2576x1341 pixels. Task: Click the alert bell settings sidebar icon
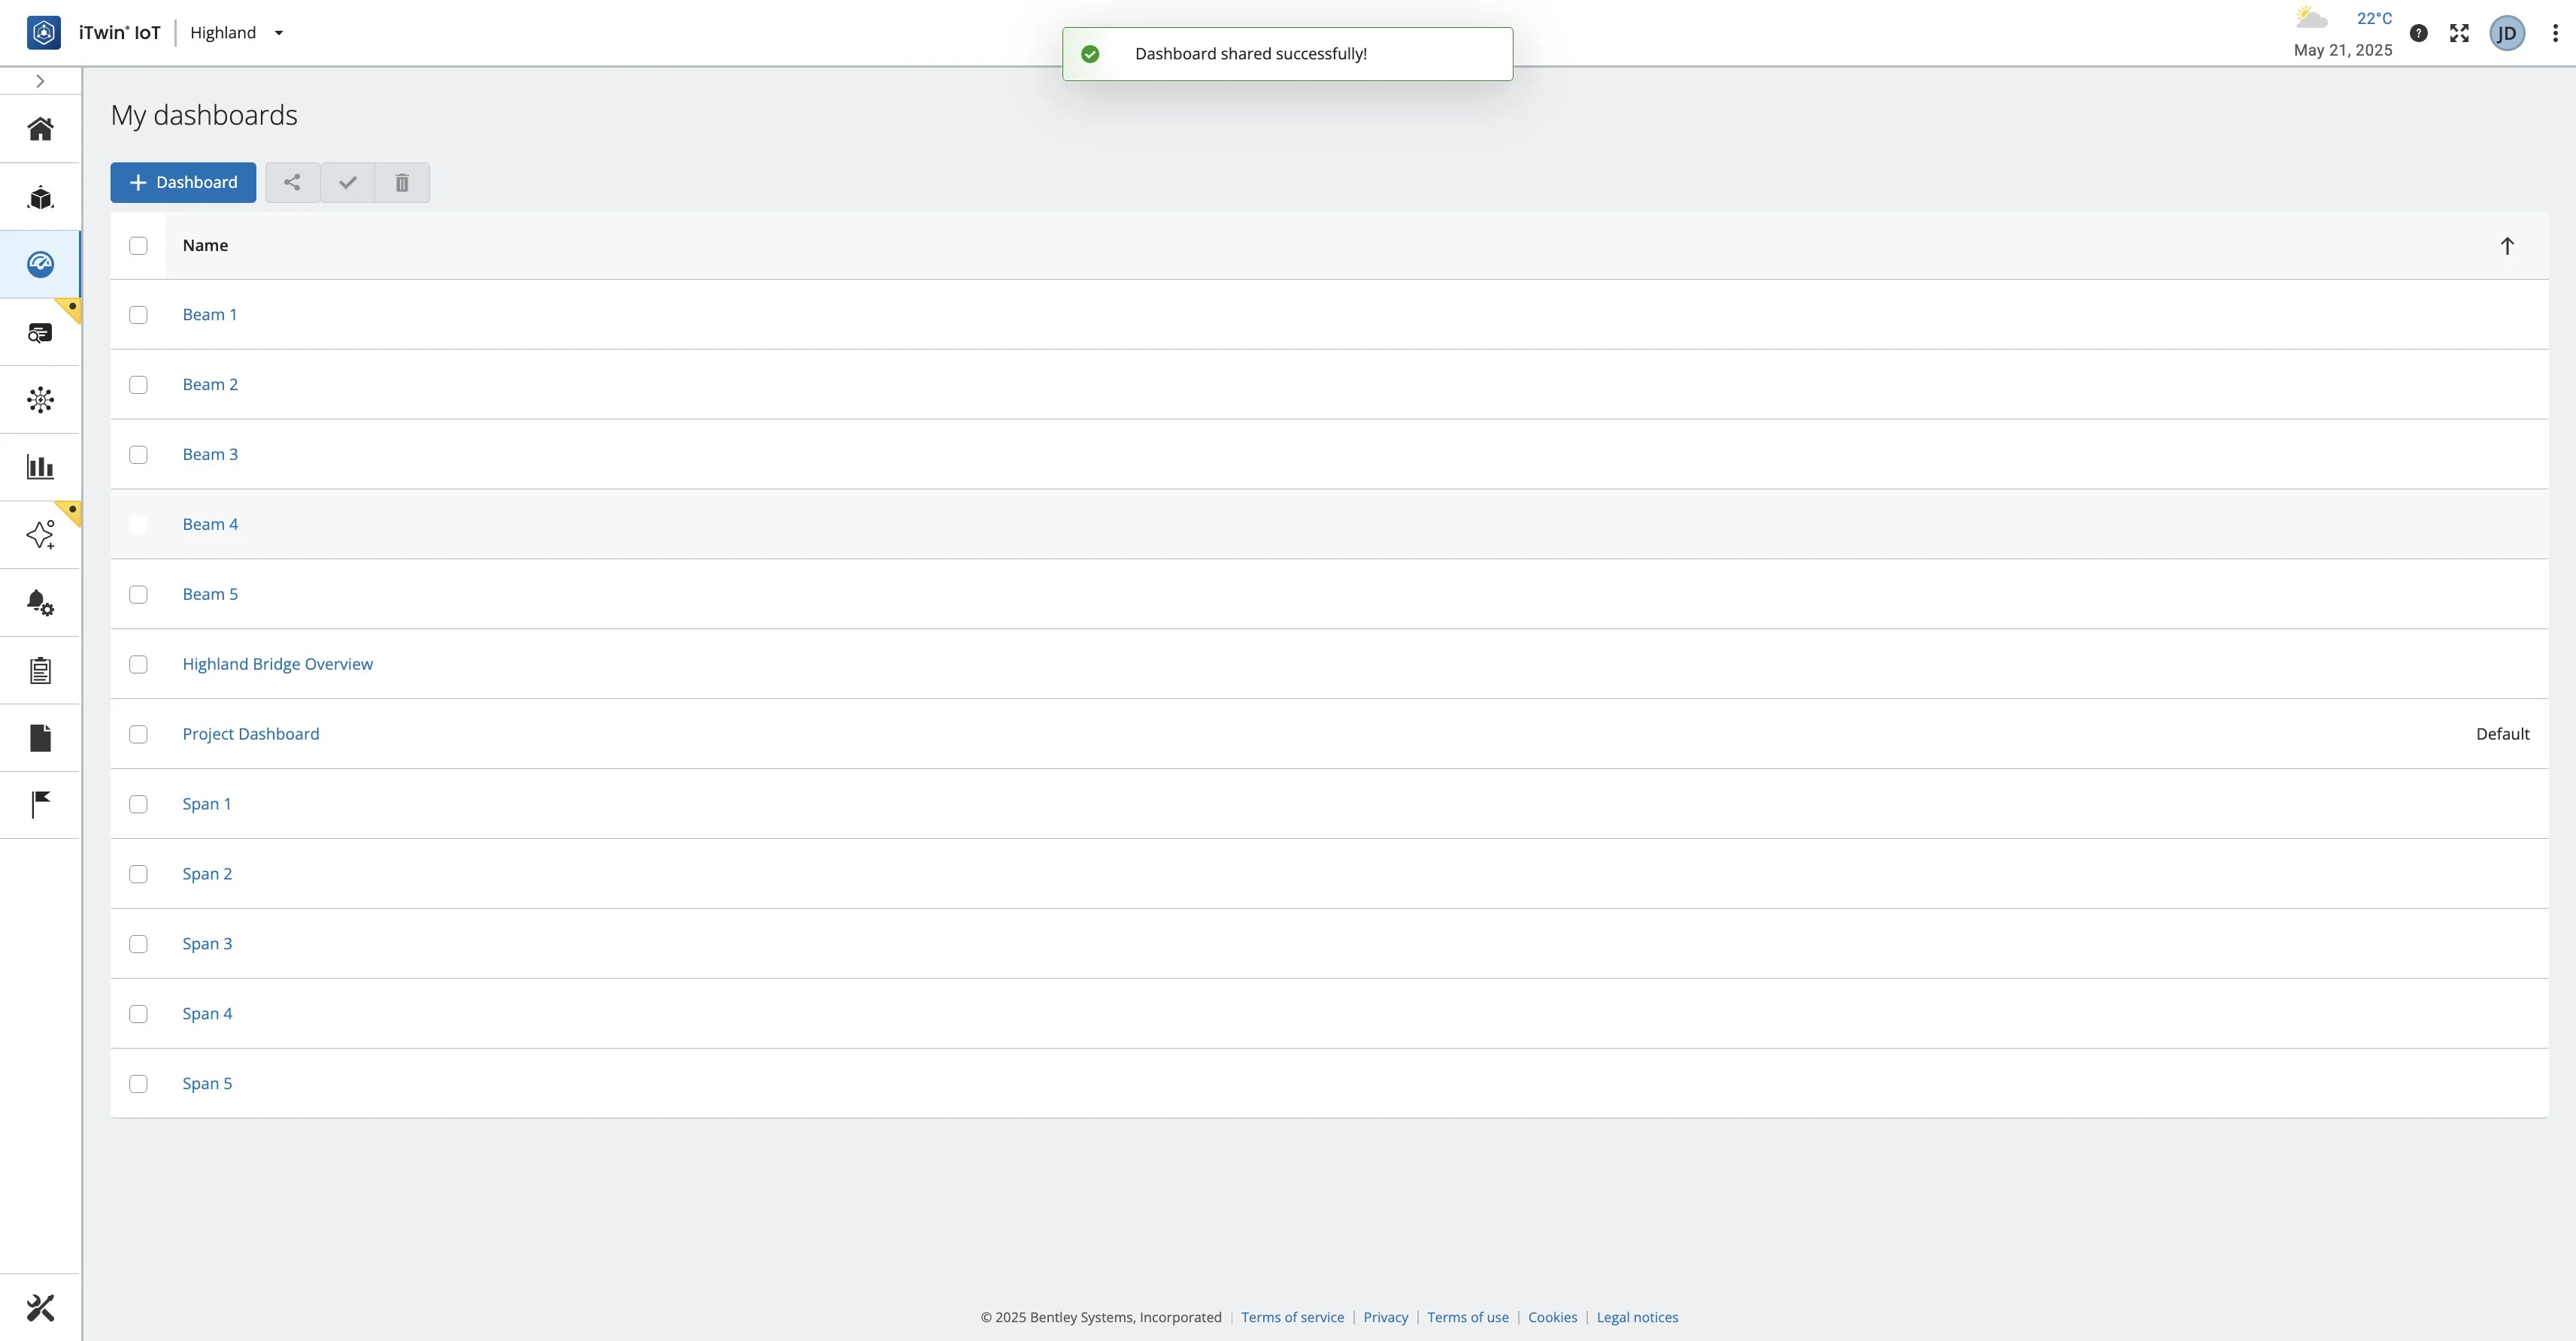tap(40, 602)
